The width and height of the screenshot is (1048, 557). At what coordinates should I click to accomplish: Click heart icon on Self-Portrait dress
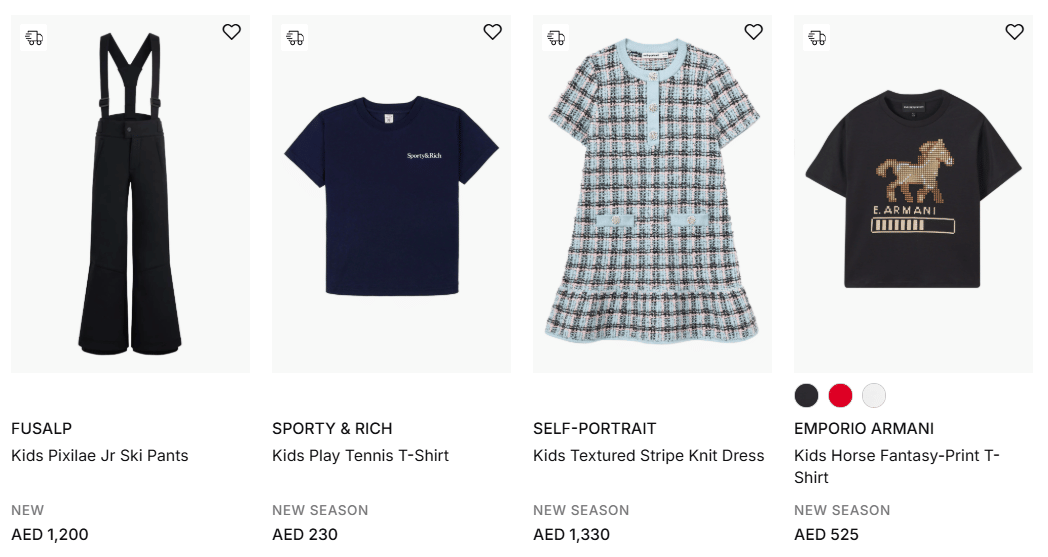[x=753, y=32]
